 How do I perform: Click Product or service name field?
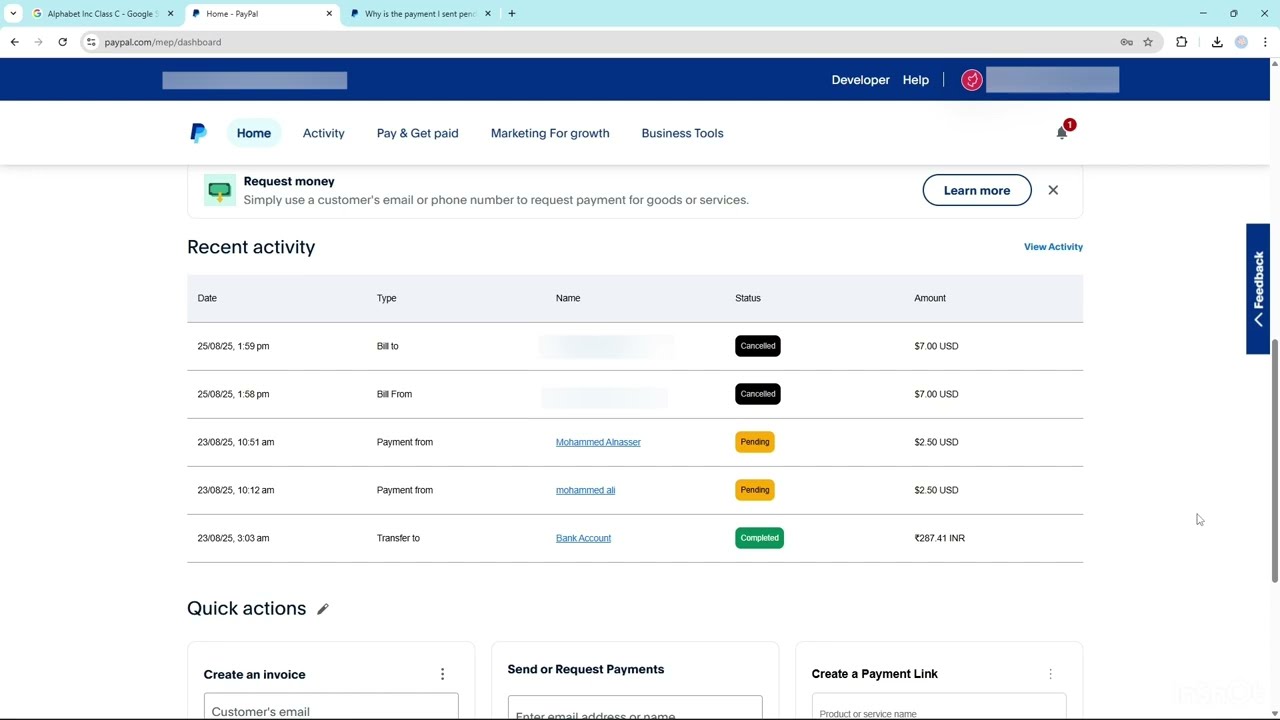(x=939, y=707)
